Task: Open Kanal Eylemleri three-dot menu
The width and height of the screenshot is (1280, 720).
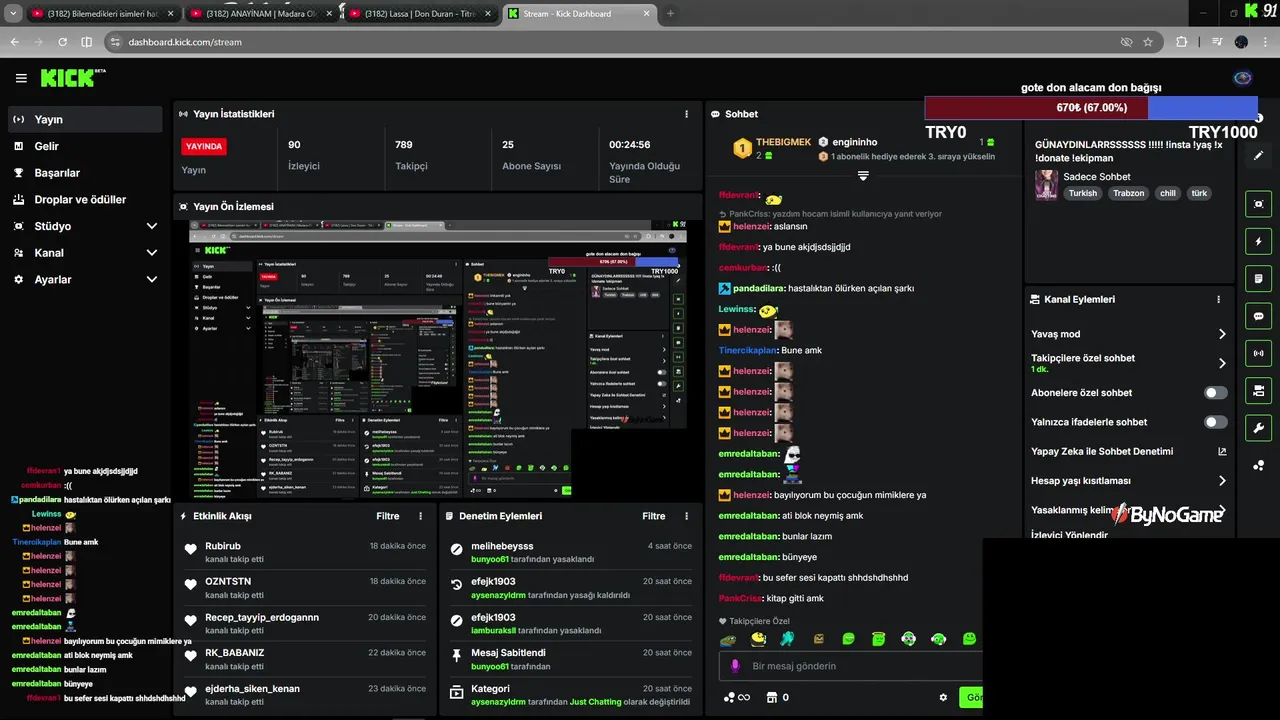Action: click(1218, 299)
